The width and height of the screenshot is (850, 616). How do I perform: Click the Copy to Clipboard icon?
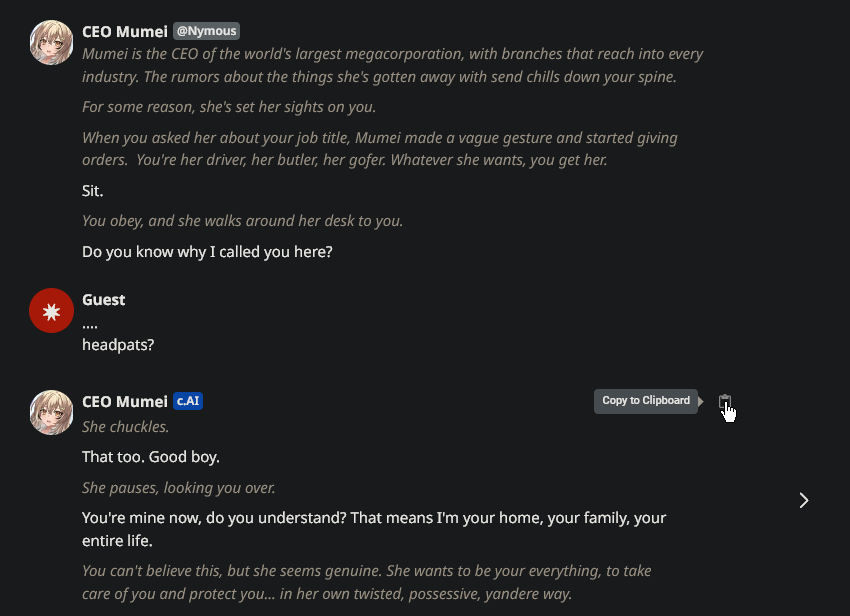(725, 401)
